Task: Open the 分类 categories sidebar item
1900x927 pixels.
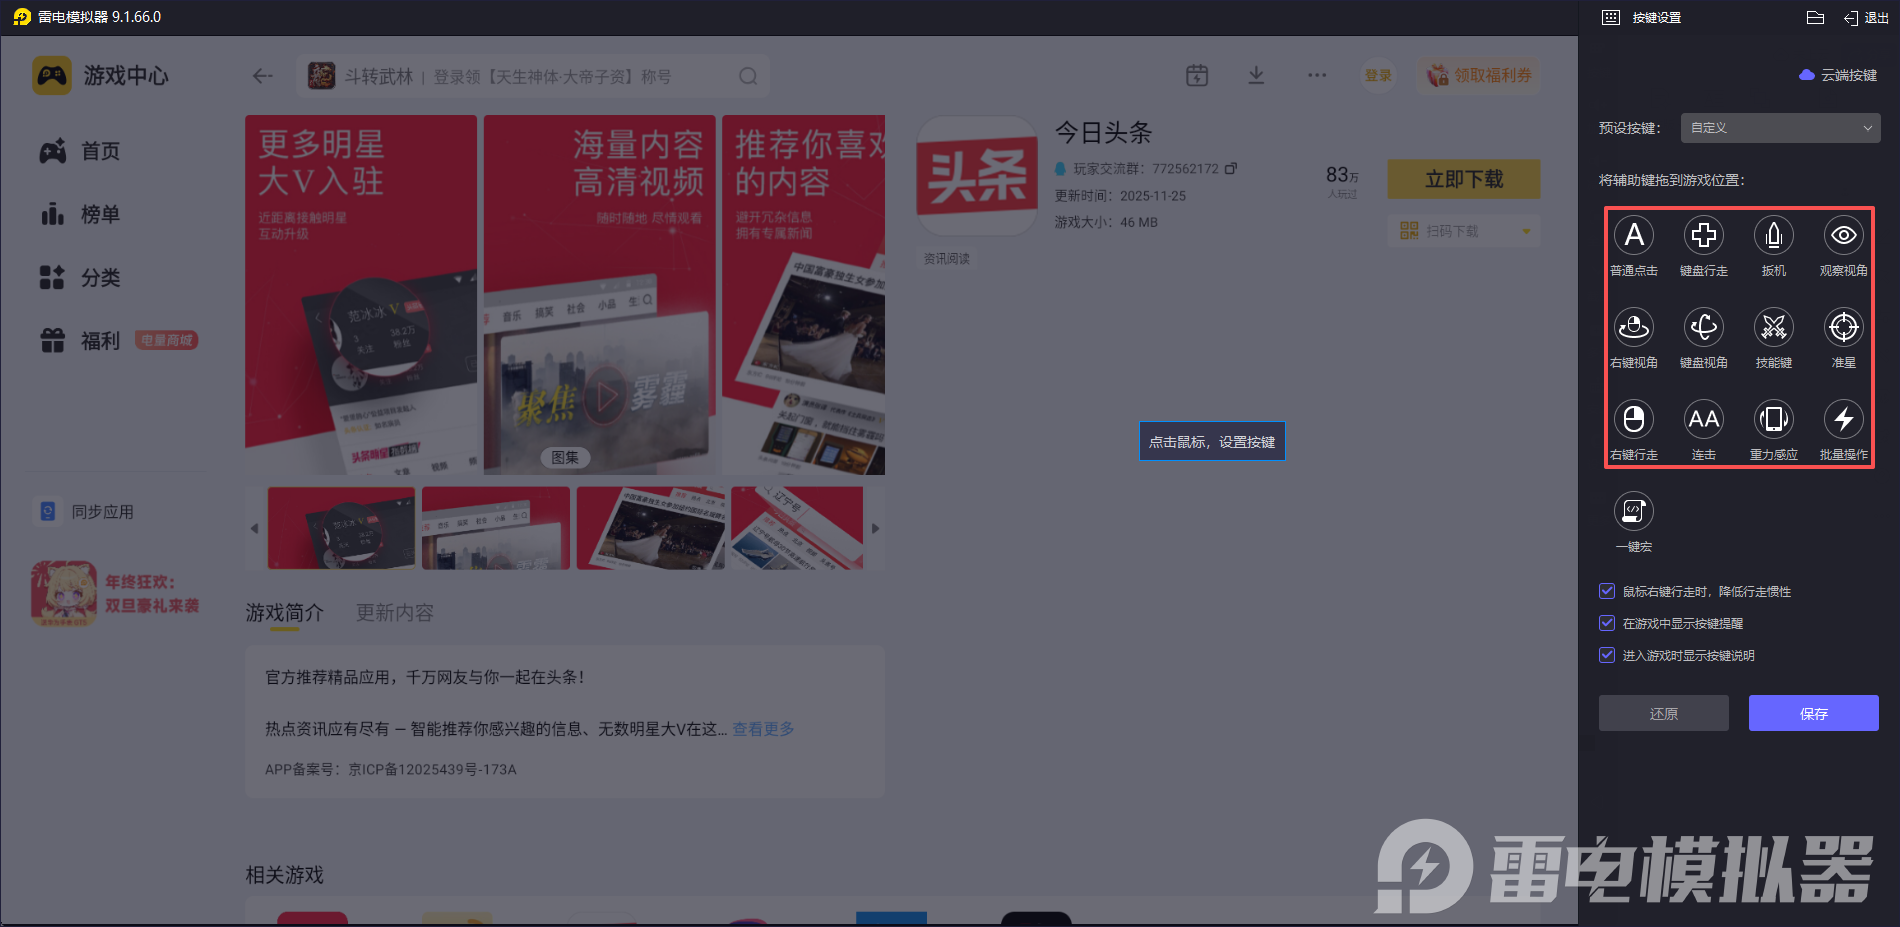Action: click(x=80, y=277)
